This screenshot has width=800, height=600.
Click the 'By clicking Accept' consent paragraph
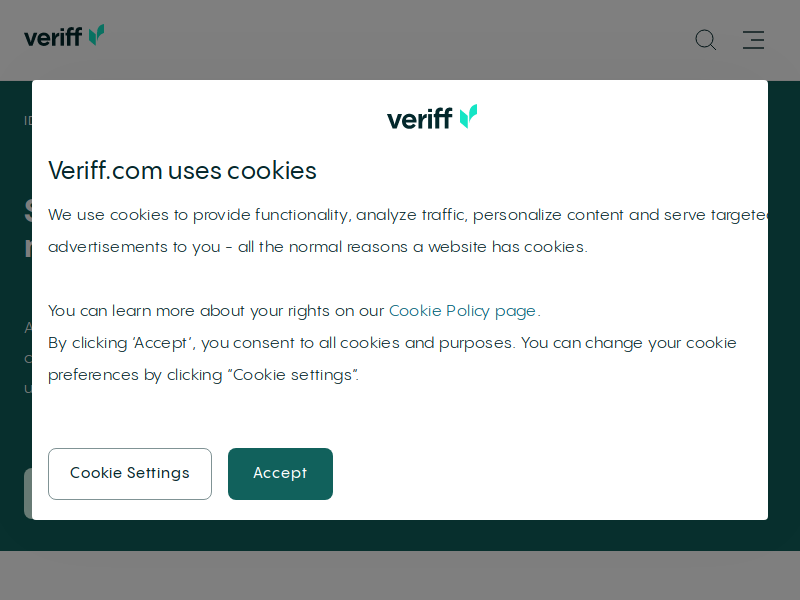coord(392,359)
